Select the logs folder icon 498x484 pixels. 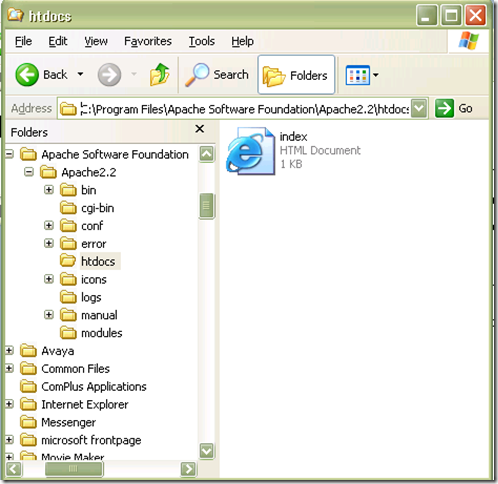(x=68, y=297)
